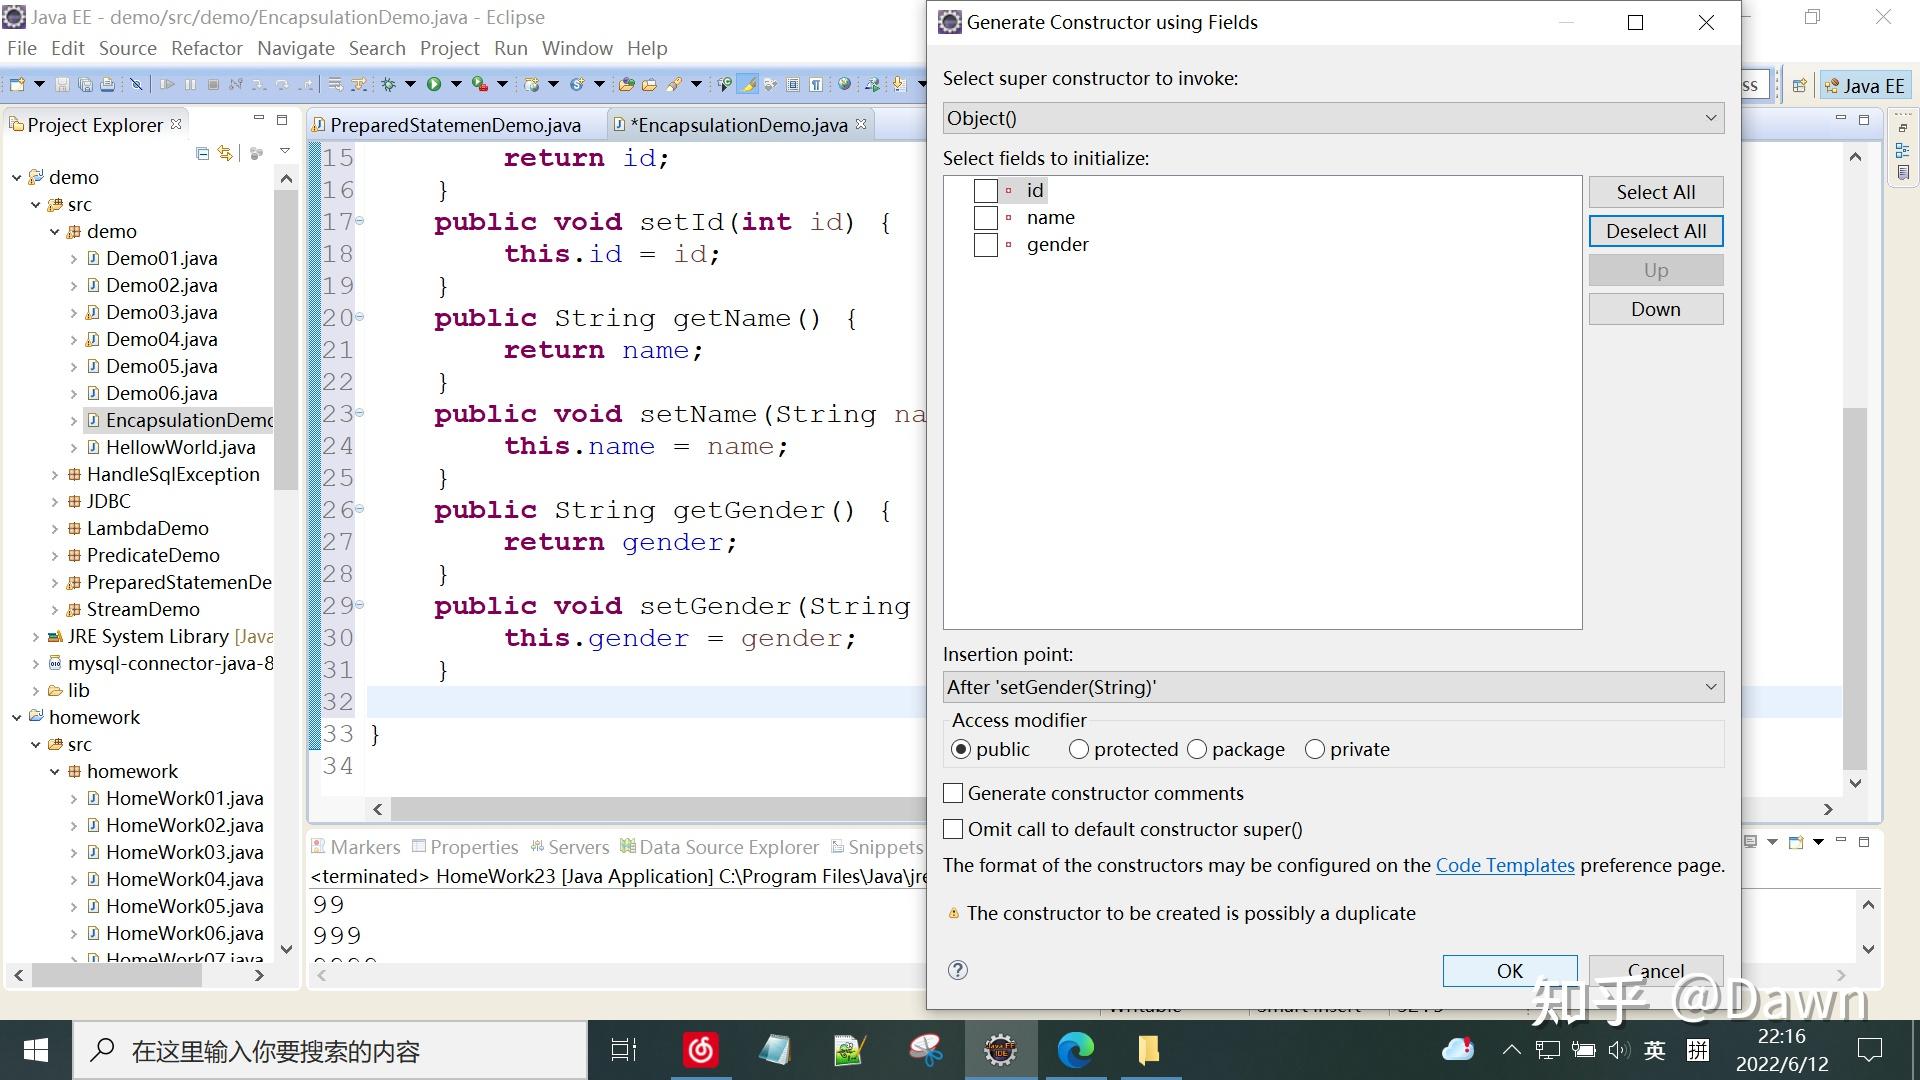
Task: Toggle Skip All Breakpoints icon
Action: point(137,85)
